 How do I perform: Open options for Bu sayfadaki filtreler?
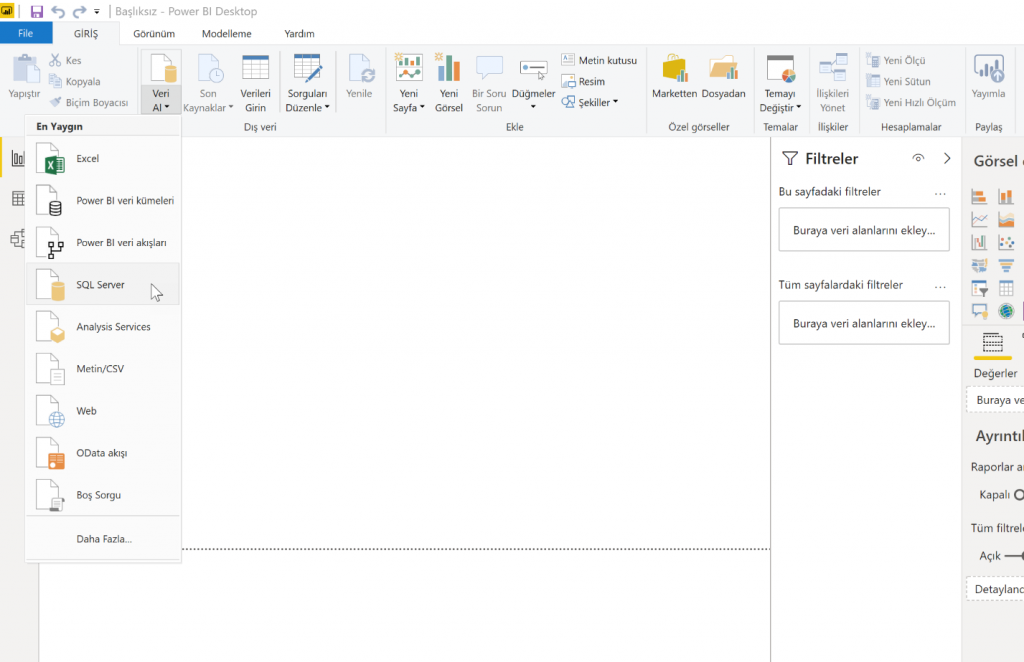pos(940,193)
